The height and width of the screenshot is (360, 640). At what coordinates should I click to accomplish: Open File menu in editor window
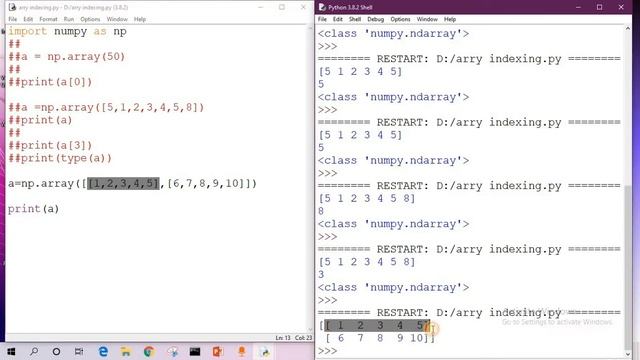[x=13, y=19]
